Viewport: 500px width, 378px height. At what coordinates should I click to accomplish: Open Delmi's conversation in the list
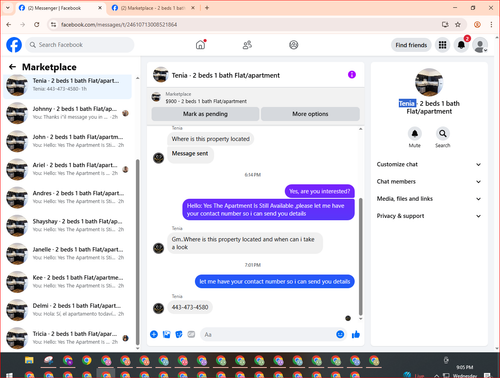click(68, 310)
